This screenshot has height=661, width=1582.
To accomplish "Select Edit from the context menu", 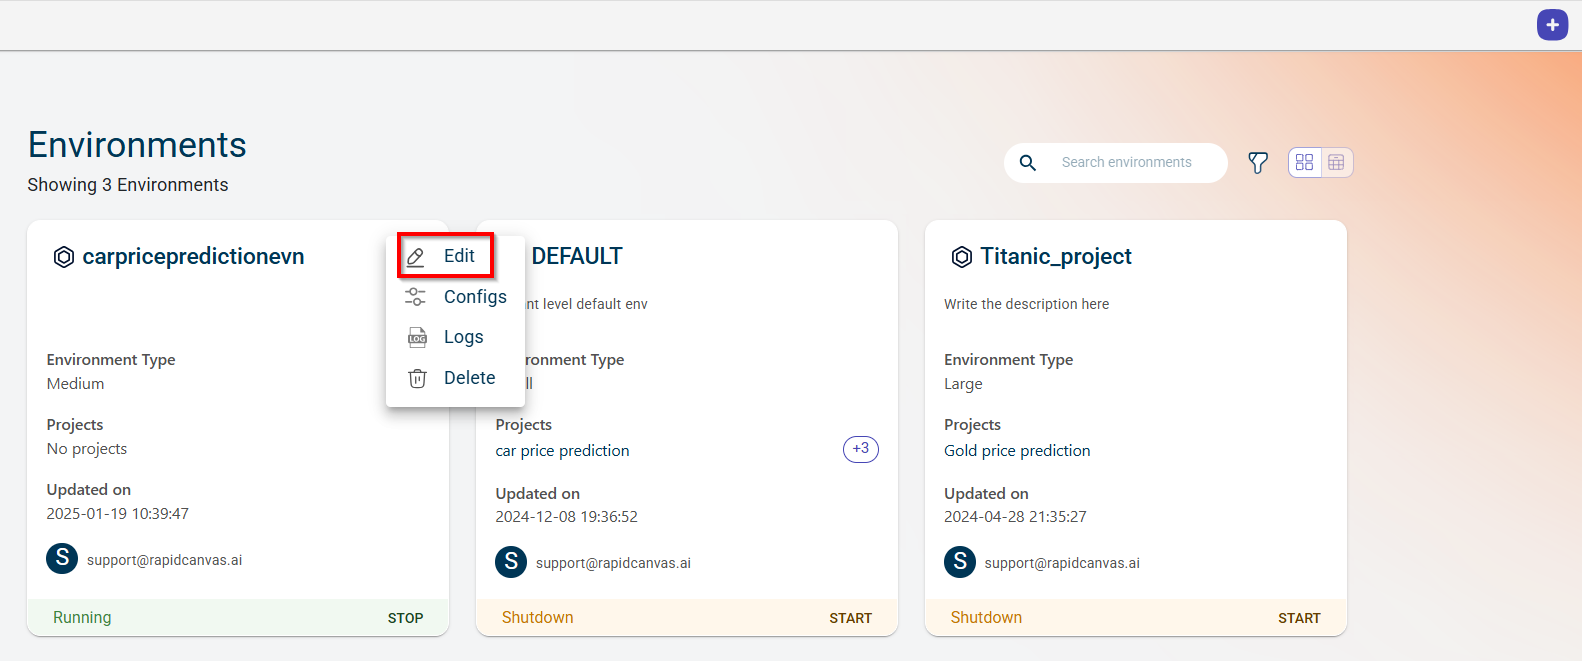I will (458, 256).
